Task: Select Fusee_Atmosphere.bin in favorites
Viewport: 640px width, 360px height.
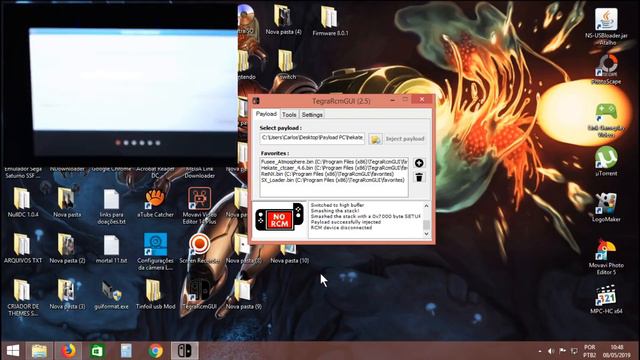Action: pos(334,162)
